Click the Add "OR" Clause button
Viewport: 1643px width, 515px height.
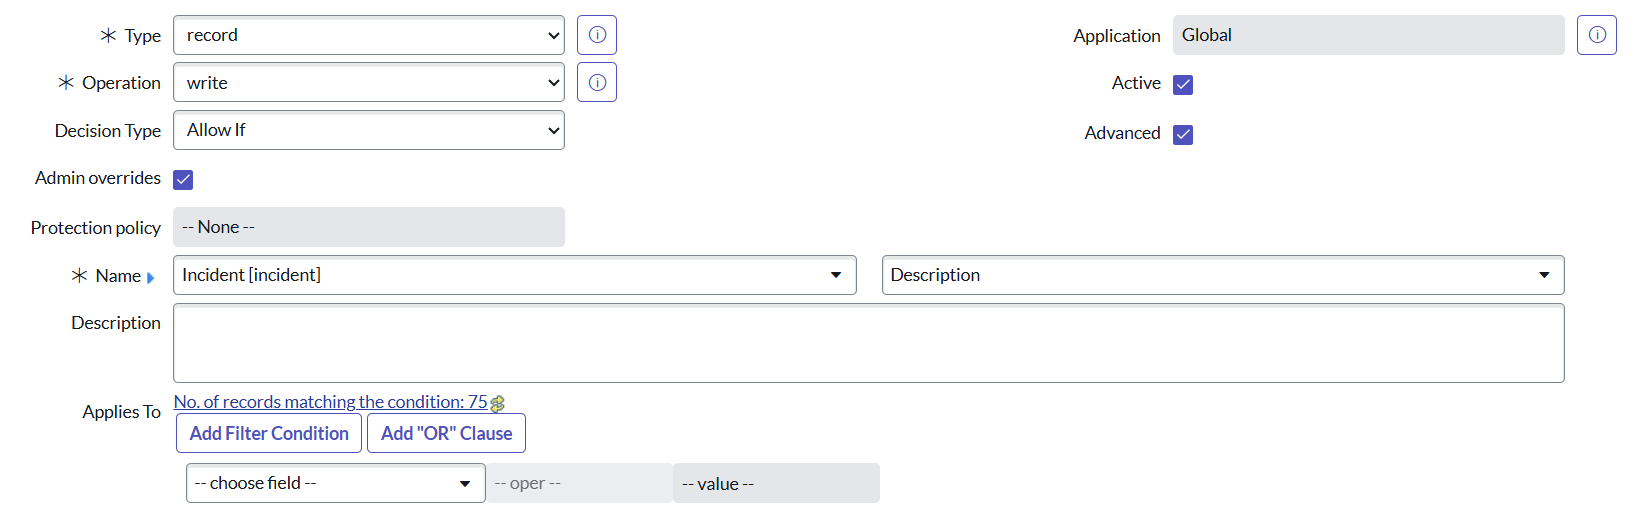point(446,434)
